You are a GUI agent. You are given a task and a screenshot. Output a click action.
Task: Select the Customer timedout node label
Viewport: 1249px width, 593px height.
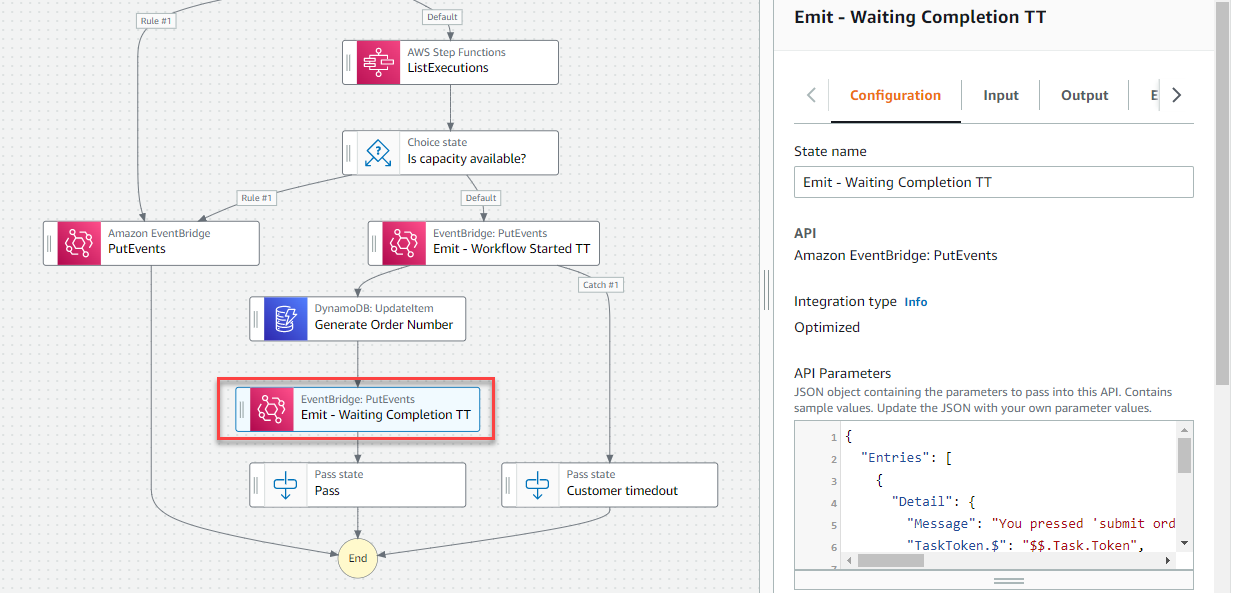pyautogui.click(x=622, y=491)
